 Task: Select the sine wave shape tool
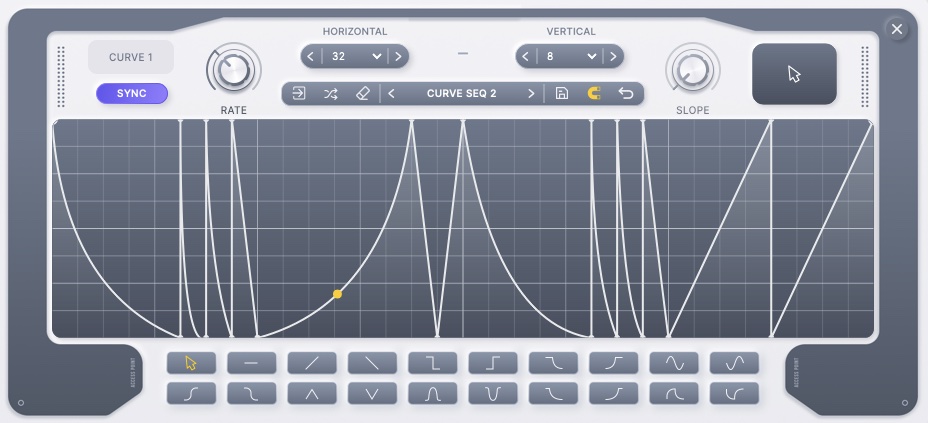tap(673, 363)
